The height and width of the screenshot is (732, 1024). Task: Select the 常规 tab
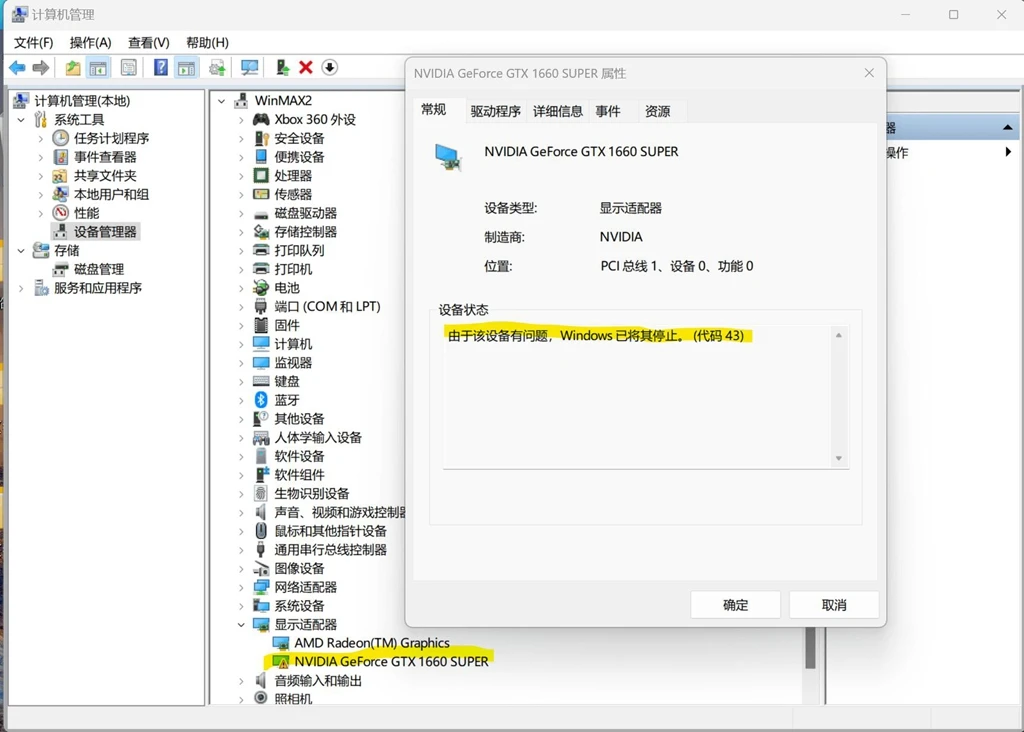[434, 110]
